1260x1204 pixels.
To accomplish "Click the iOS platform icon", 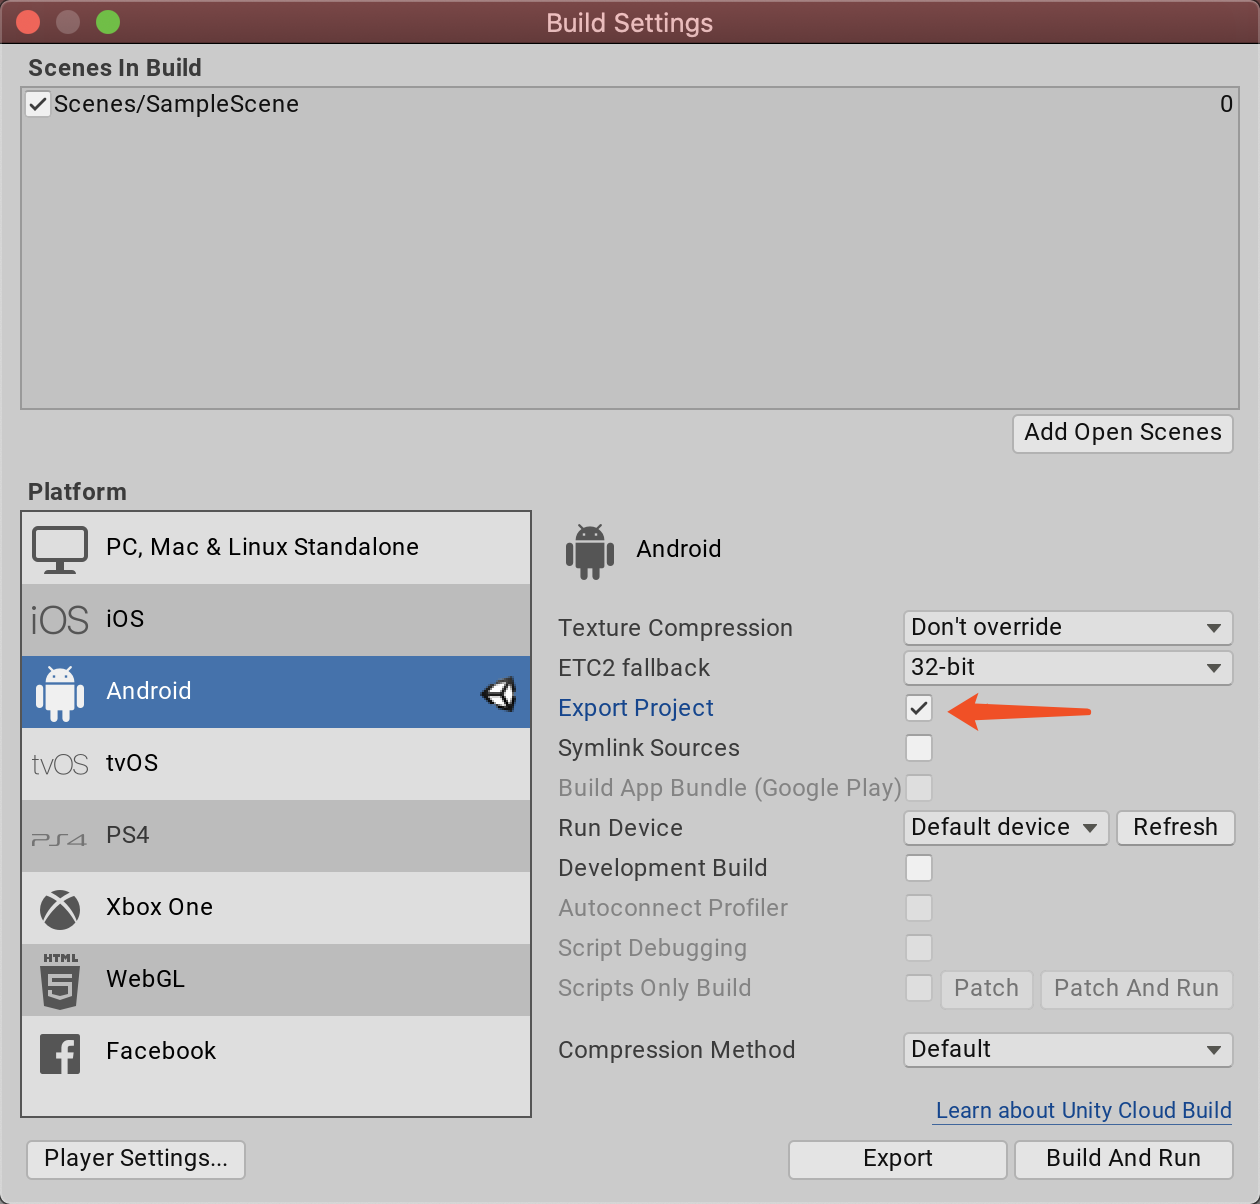I will pos(60,620).
